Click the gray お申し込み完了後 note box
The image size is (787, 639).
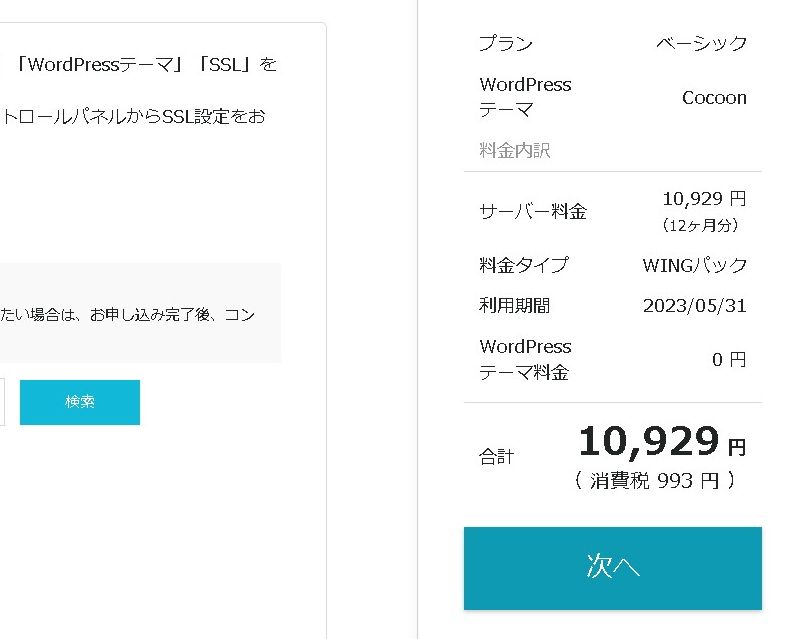(x=140, y=314)
